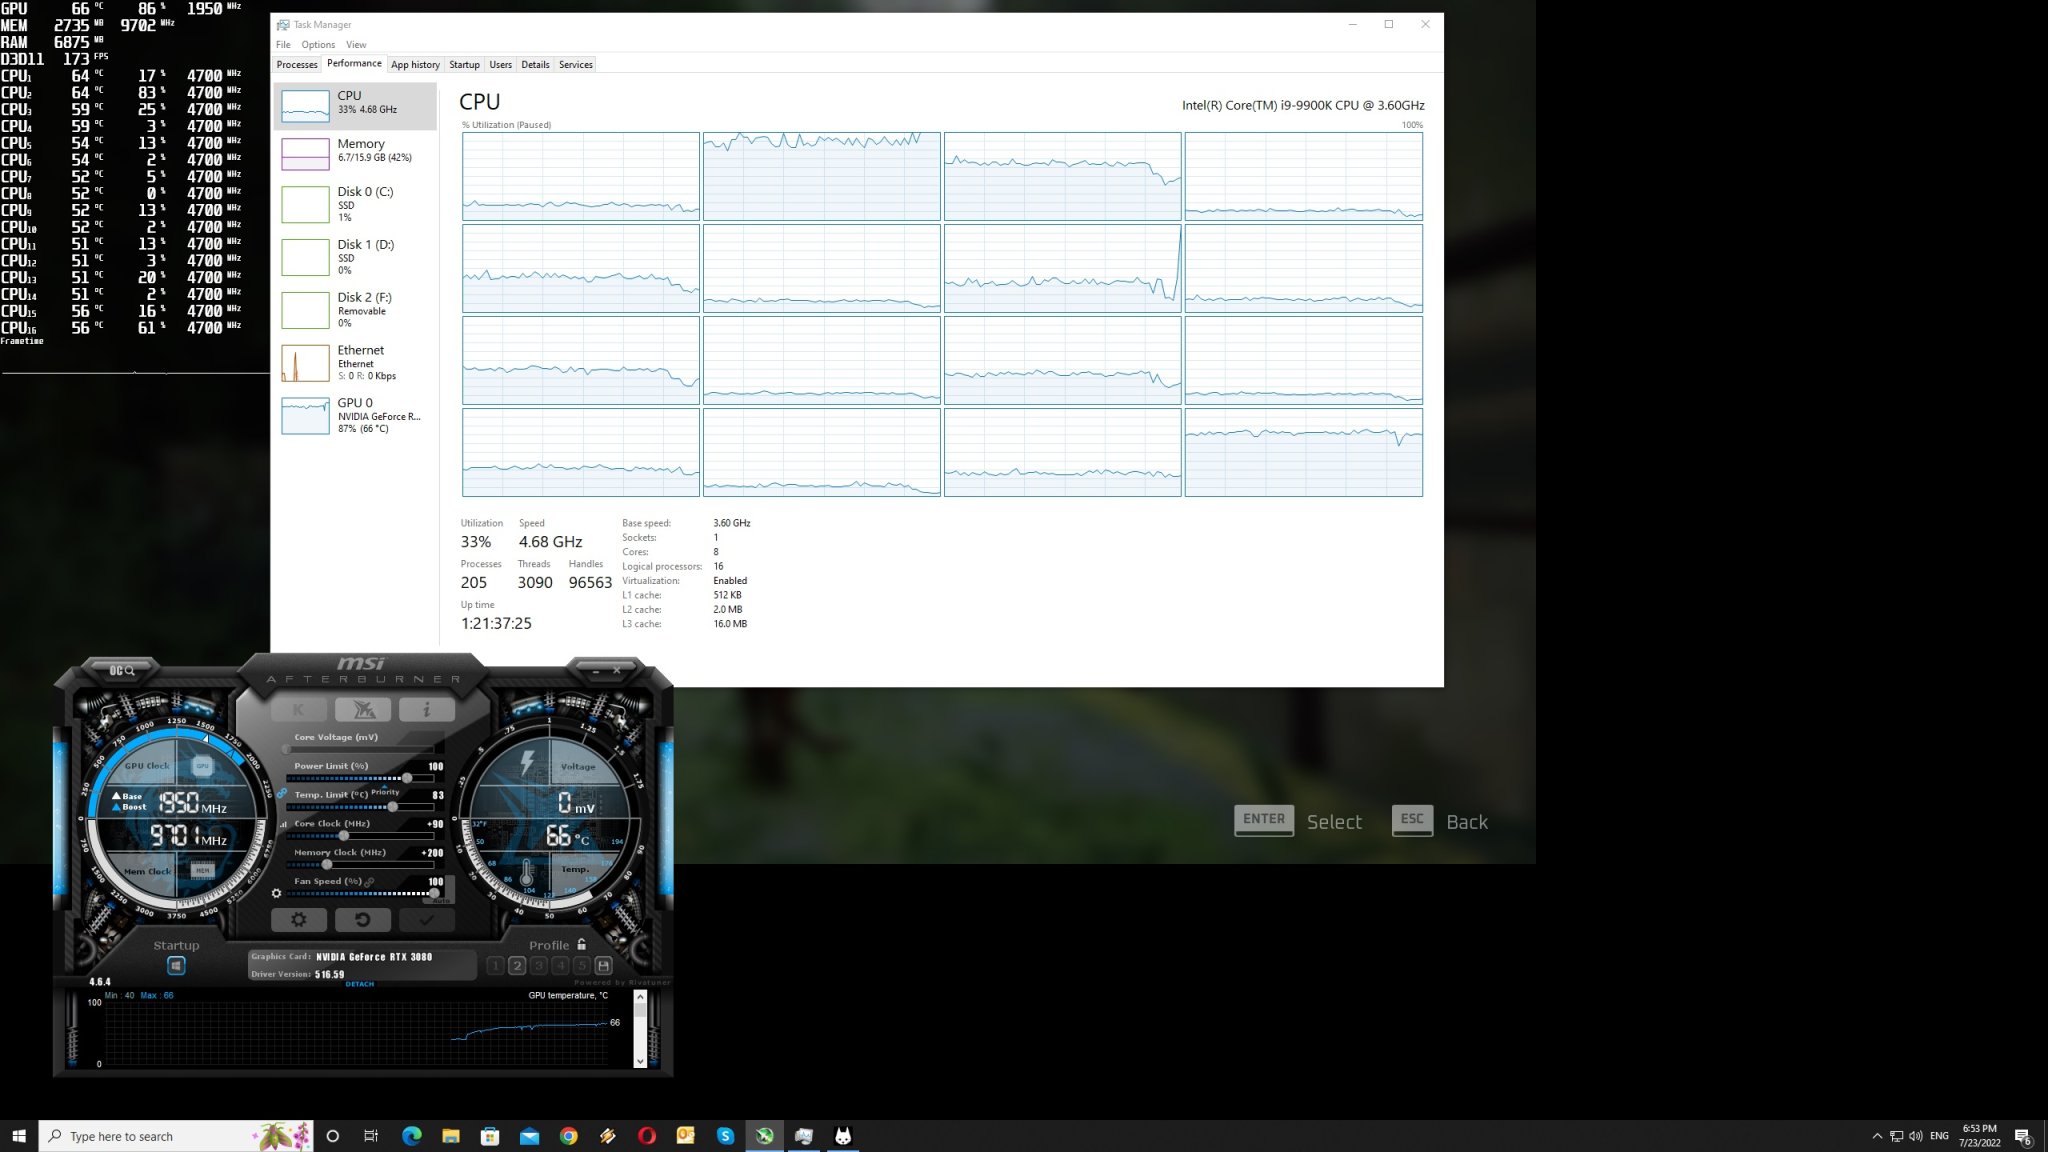Screen dimensions: 2048x1152
Task: Open Afterburner information panel via the i icon
Action: tap(428, 709)
